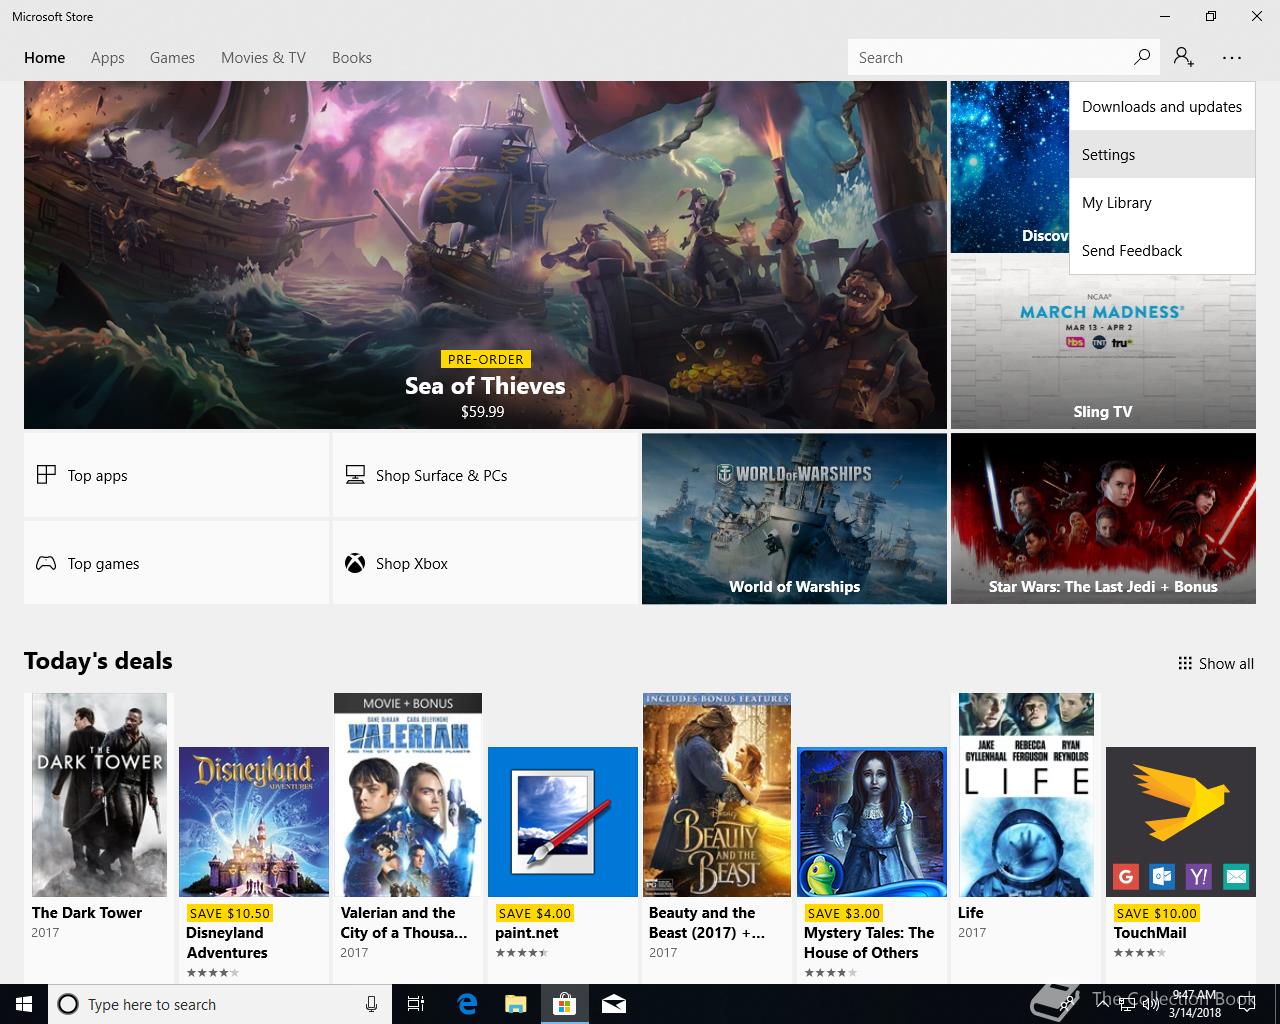
Task: Launch Microsoft Edge from the taskbar
Action: click(x=467, y=1004)
